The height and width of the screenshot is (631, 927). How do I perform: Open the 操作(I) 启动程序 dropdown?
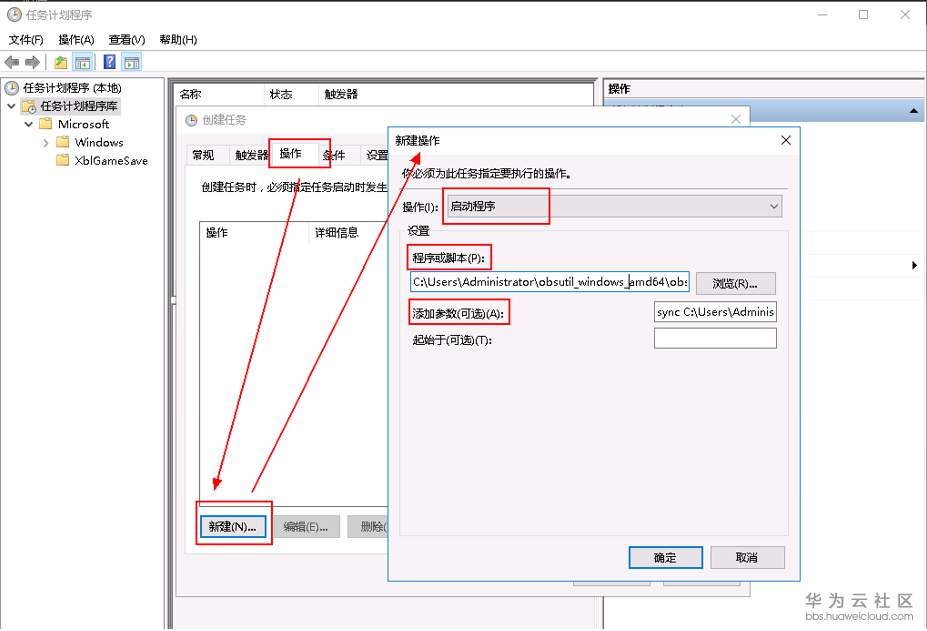coord(614,206)
